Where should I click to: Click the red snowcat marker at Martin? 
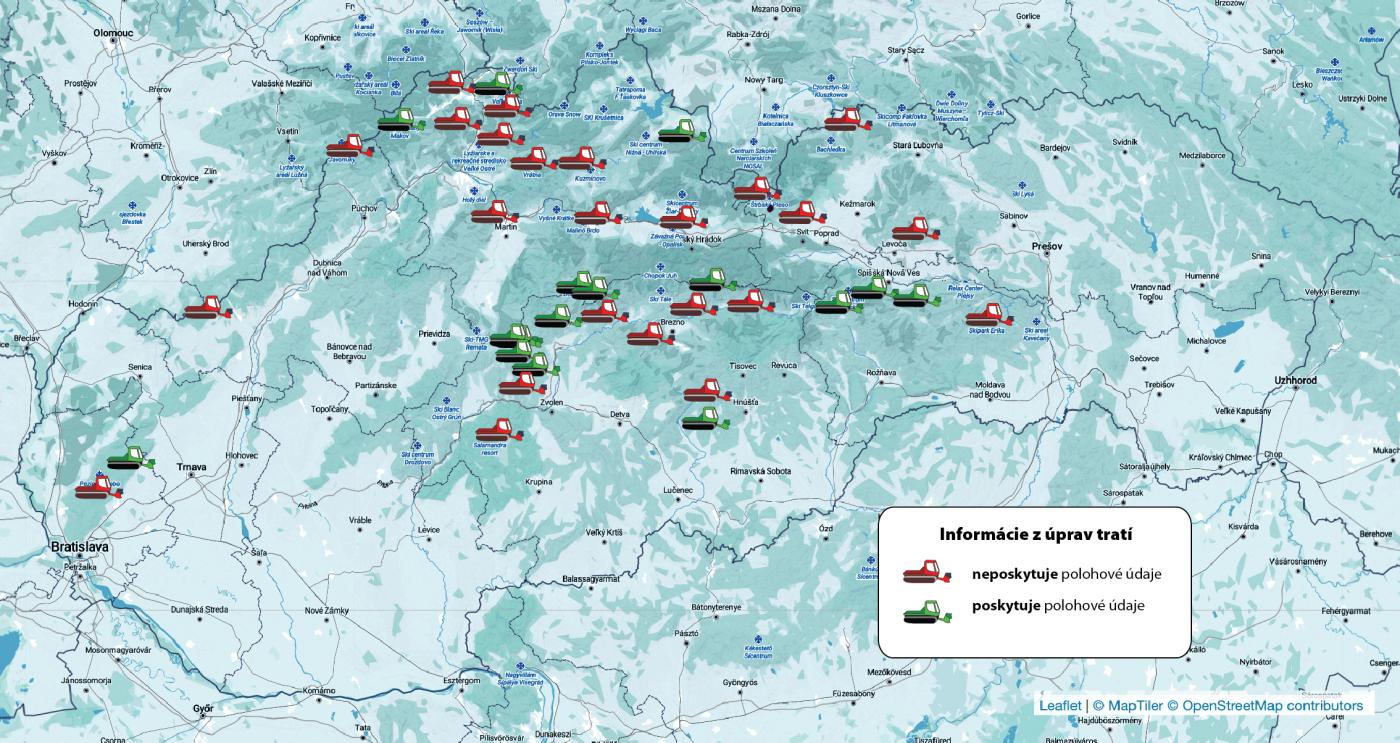coord(495,212)
